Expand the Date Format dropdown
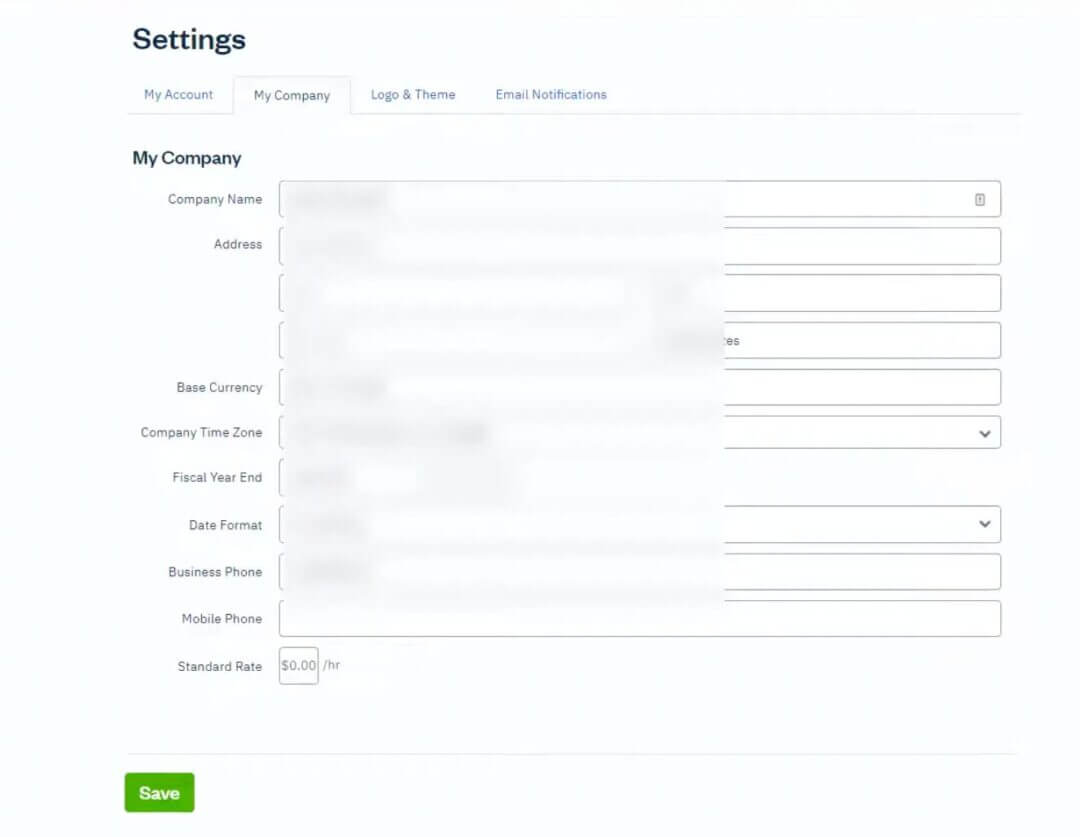The width and height of the screenshot is (1080, 837). pos(640,523)
